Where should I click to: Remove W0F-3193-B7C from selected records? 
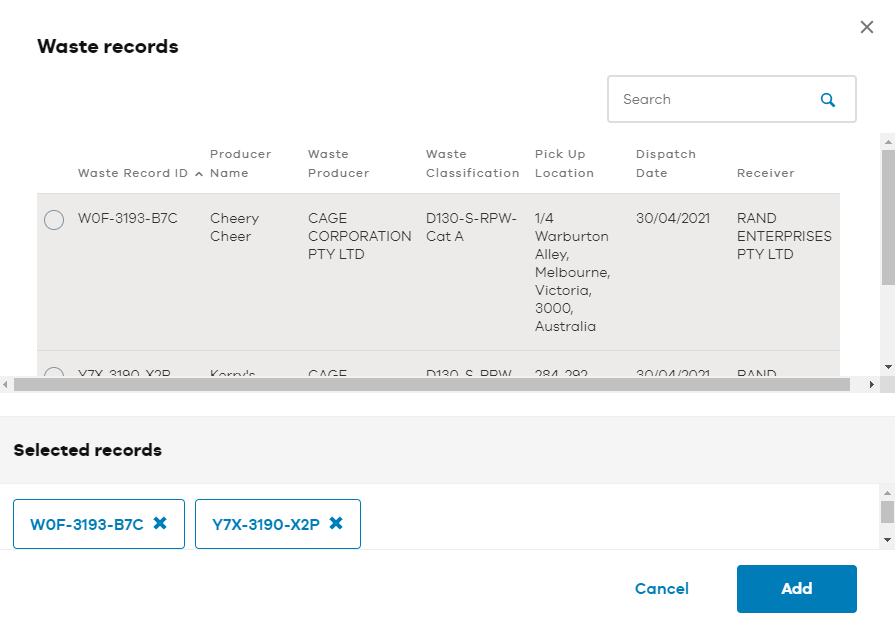click(160, 523)
